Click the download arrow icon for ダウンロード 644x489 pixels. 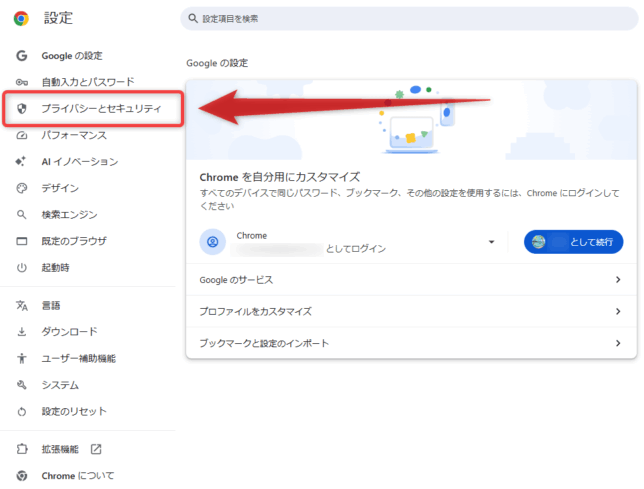click(x=22, y=332)
